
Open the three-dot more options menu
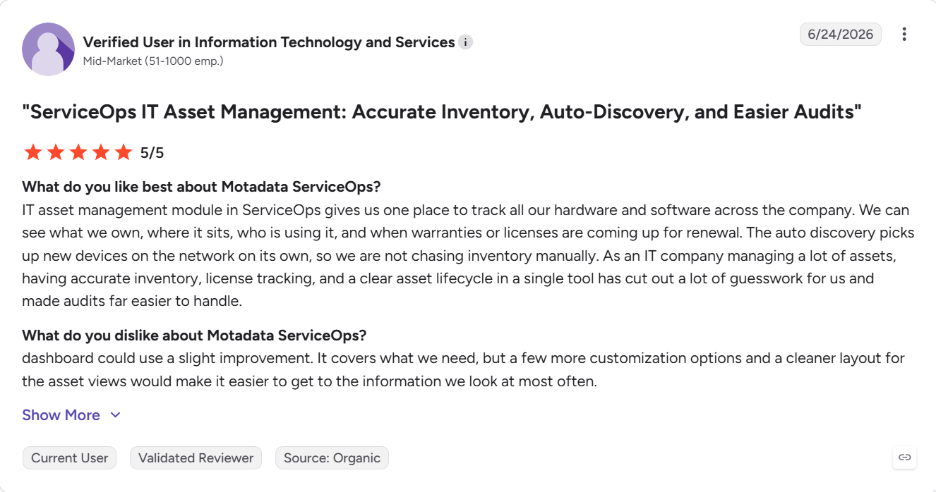(x=904, y=35)
